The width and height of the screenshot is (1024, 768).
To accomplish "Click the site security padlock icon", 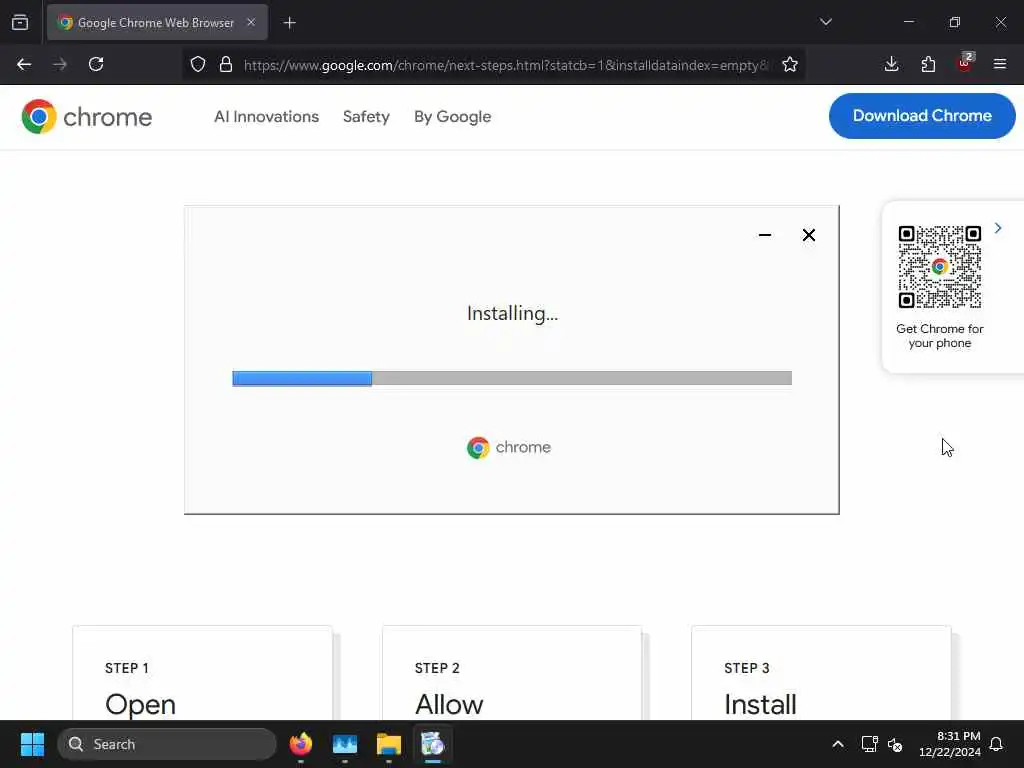I will 226,64.
